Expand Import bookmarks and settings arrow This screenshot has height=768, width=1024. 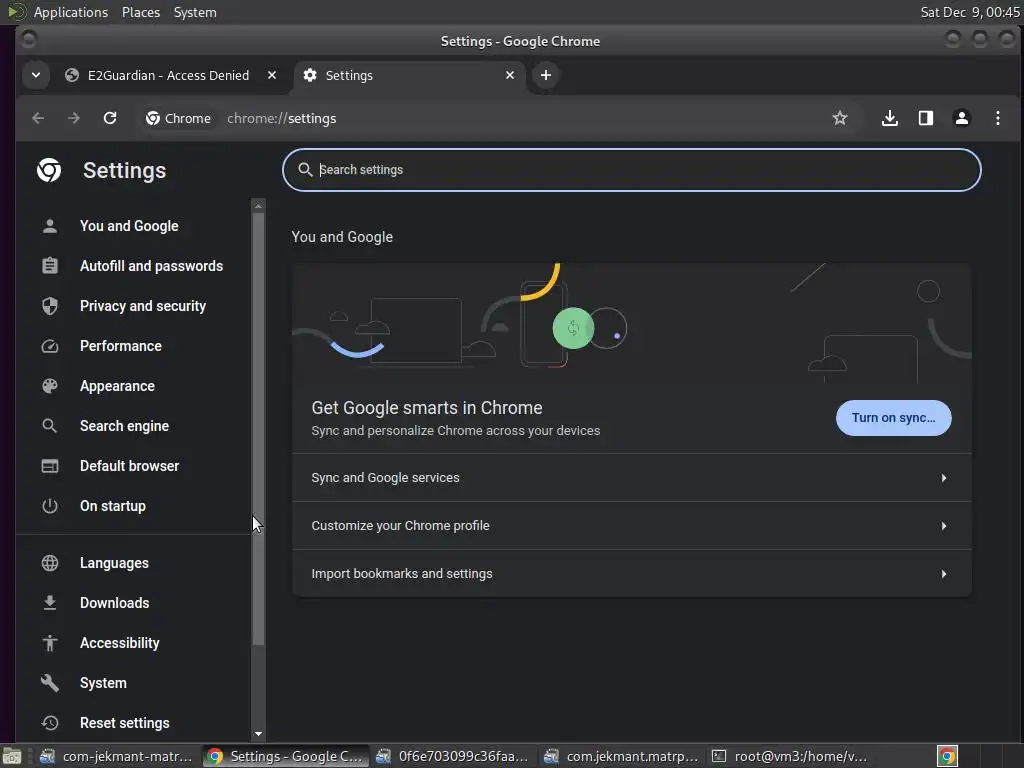click(944, 574)
